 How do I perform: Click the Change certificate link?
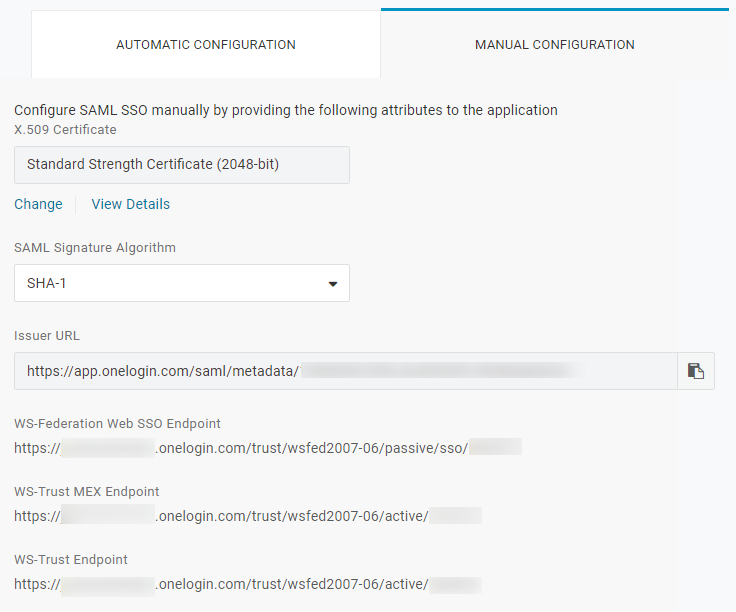coord(38,204)
